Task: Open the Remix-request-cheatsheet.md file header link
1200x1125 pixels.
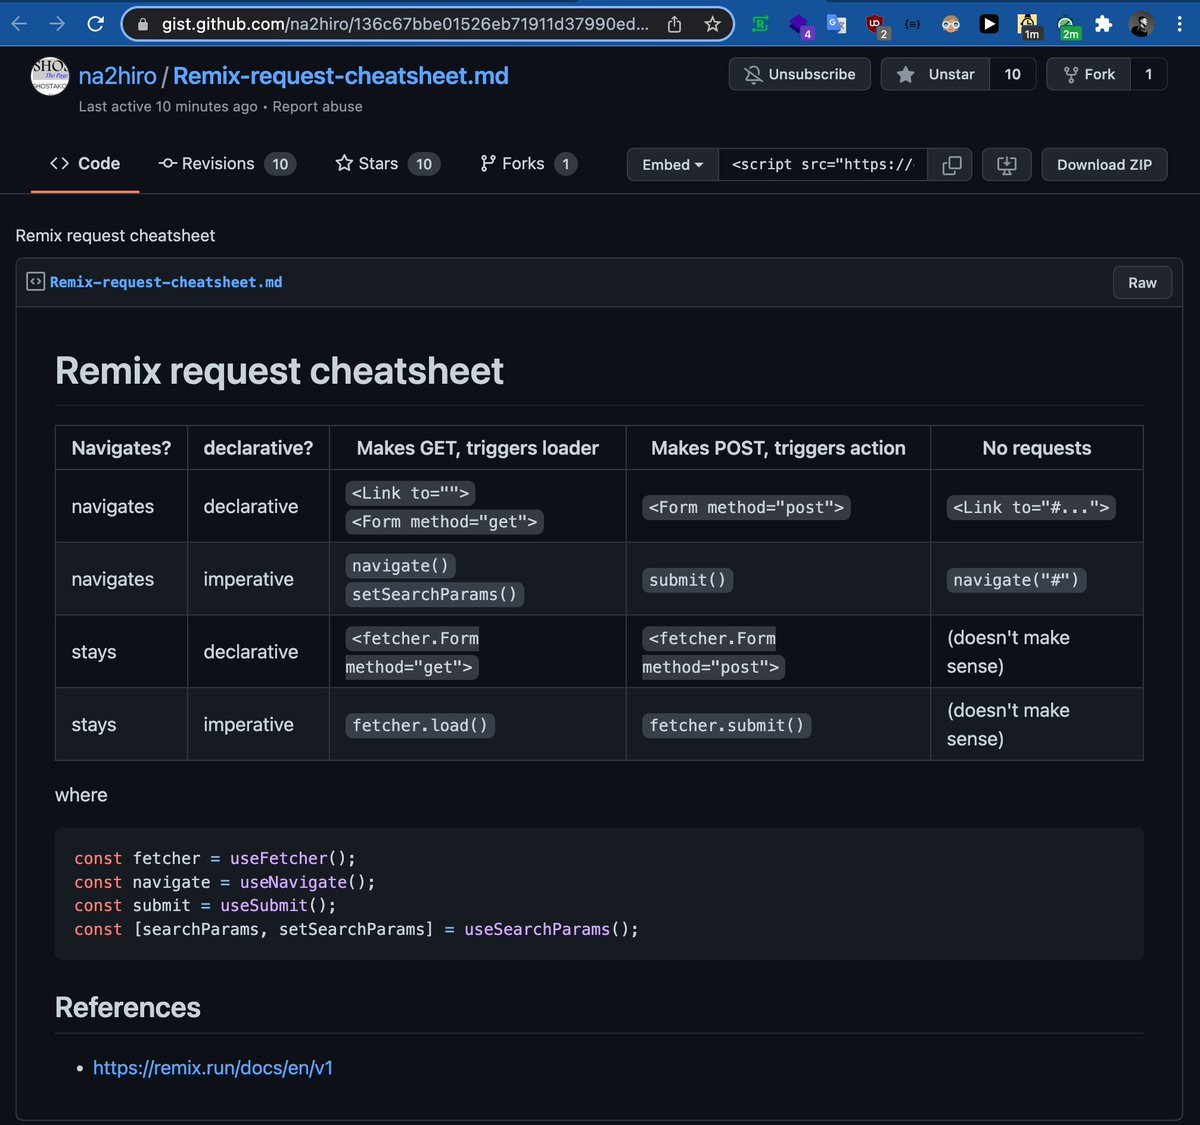Action: click(x=166, y=283)
